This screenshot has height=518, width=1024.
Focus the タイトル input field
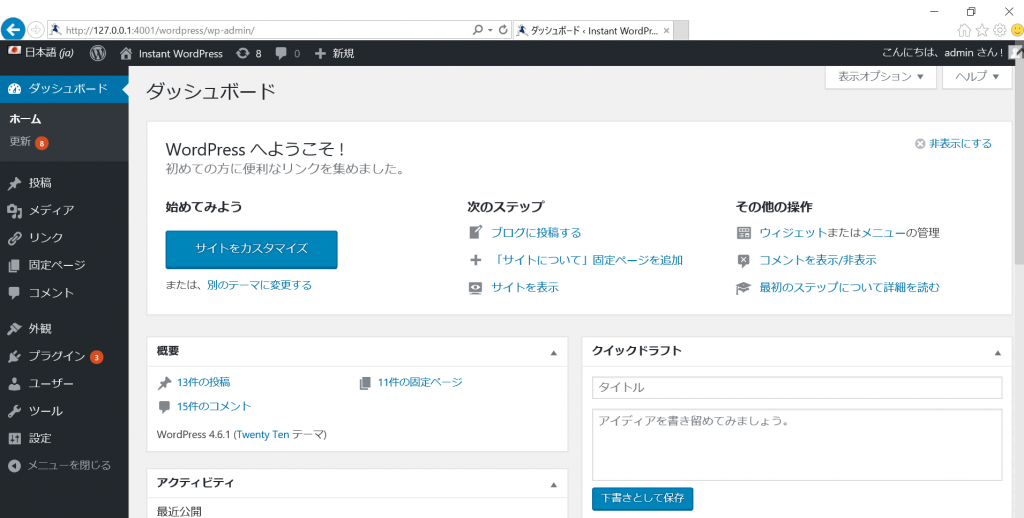click(x=797, y=387)
